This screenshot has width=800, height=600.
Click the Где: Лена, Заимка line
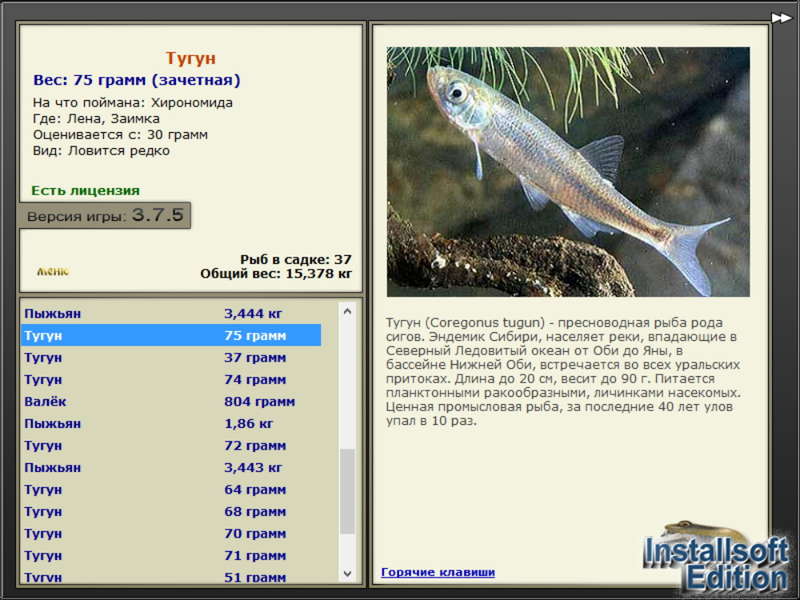(96, 118)
